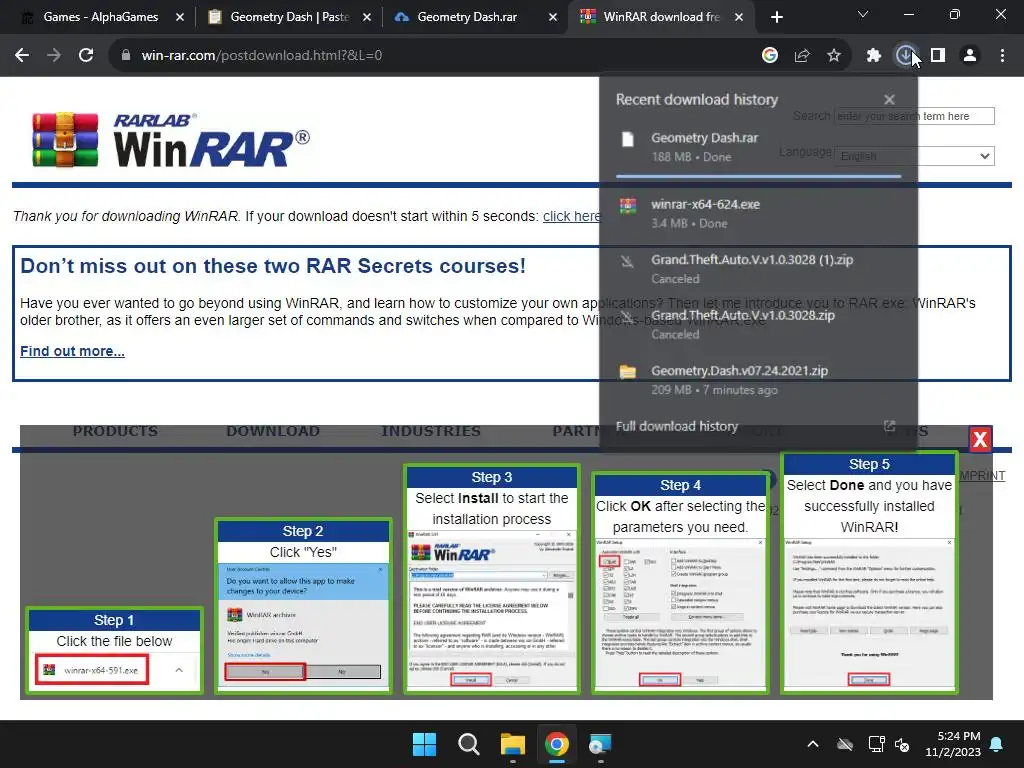The height and width of the screenshot is (768, 1024).
Task: Click the Step 1 thumbnail
Action: pyautogui.click(x=114, y=650)
